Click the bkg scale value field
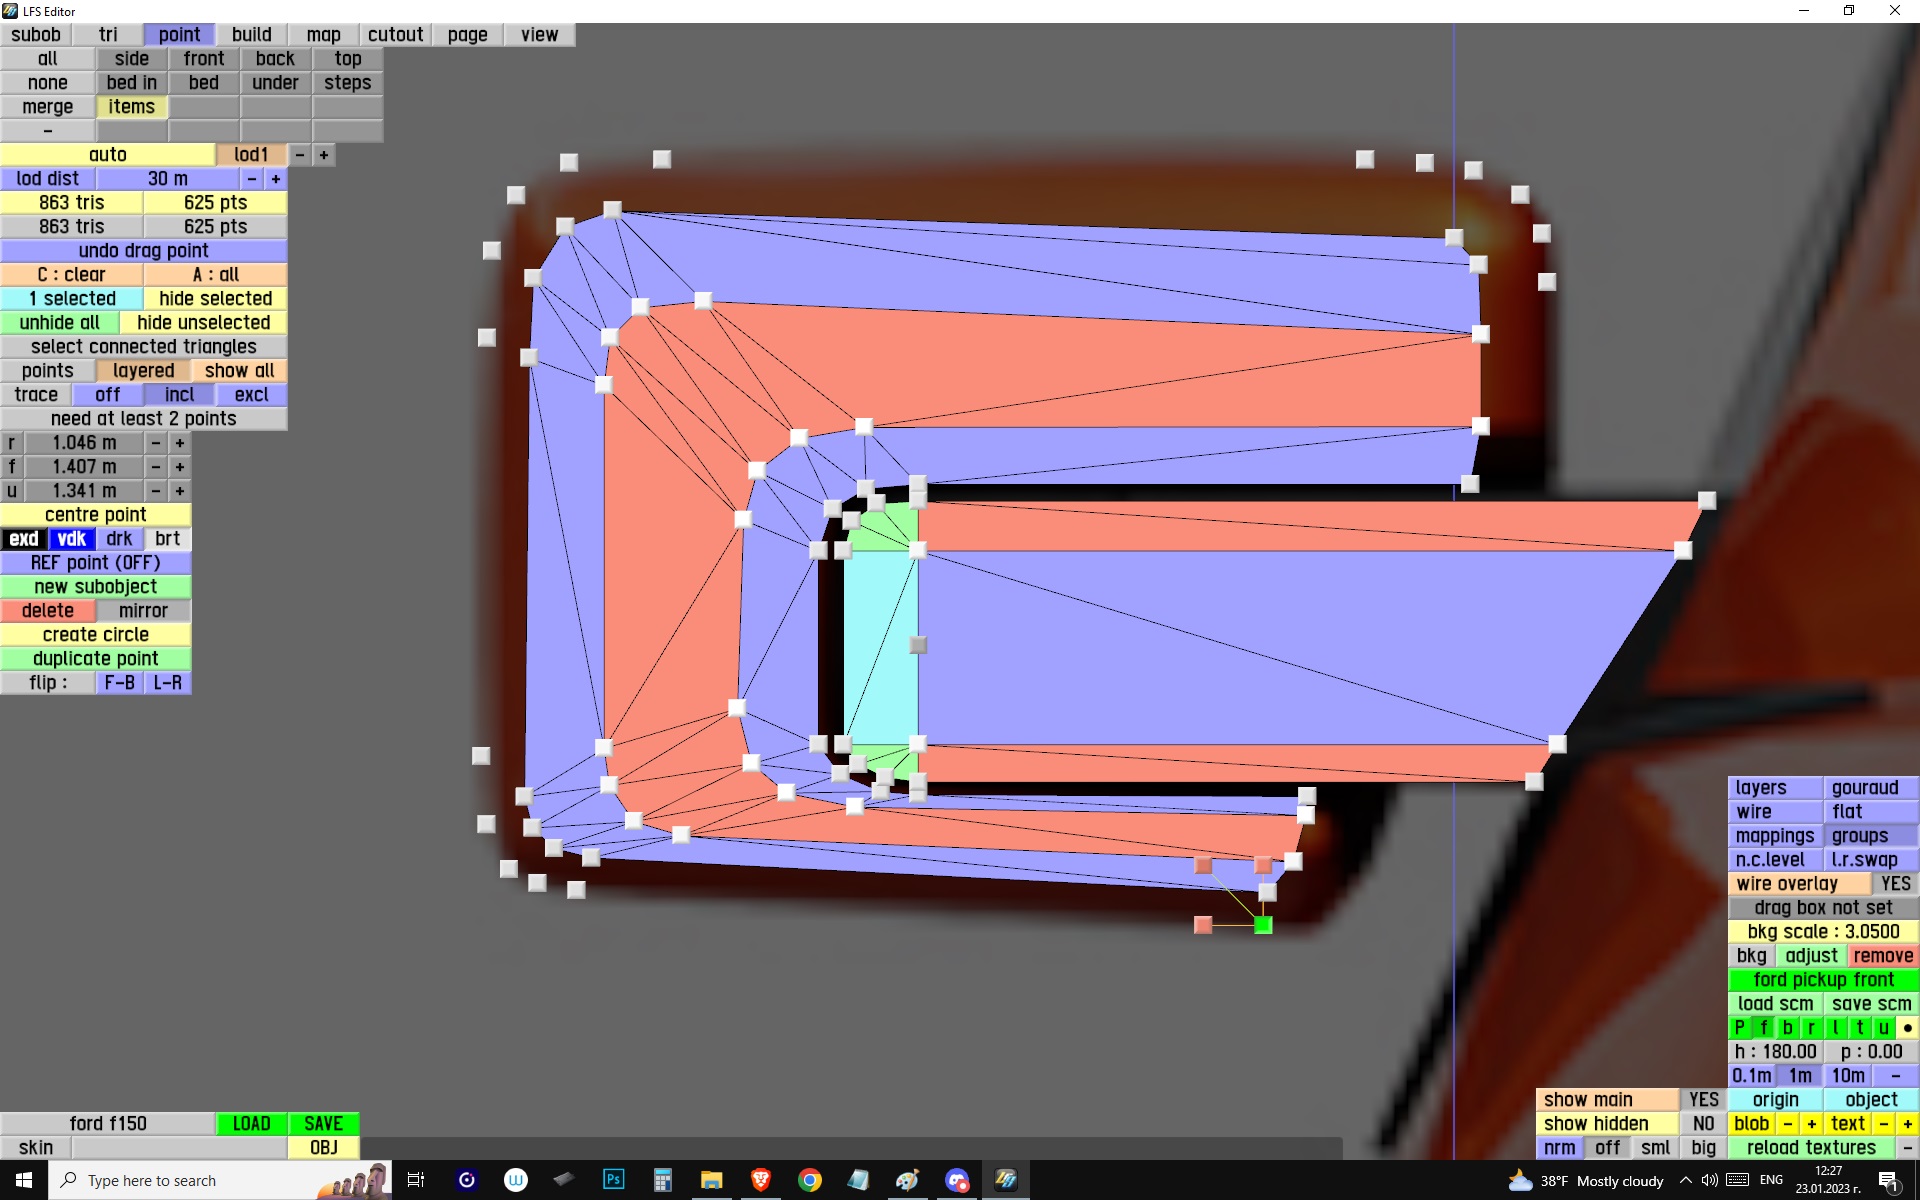Image resolution: width=1920 pixels, height=1200 pixels. pyautogui.click(x=1822, y=932)
